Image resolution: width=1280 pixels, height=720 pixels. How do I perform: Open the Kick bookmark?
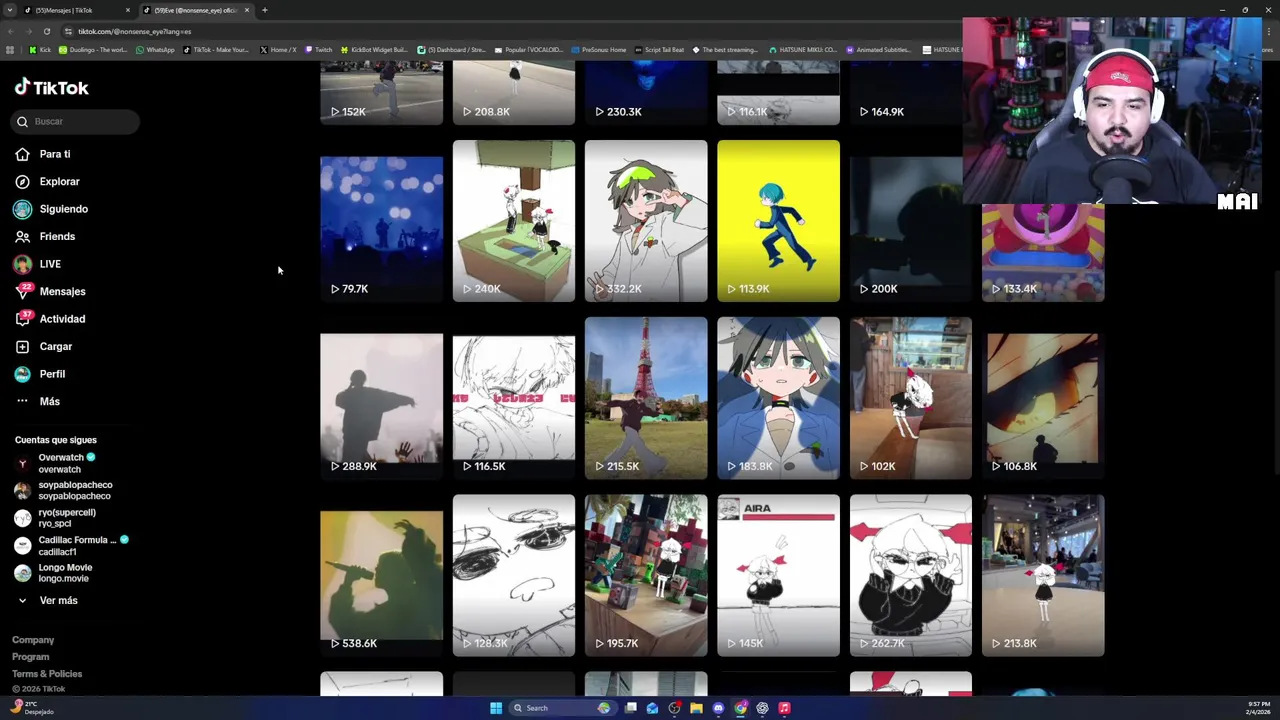point(40,49)
